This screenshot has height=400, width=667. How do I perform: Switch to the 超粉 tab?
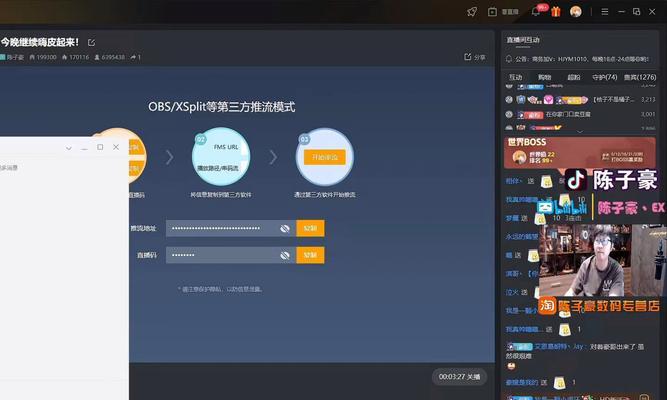[x=573, y=77]
